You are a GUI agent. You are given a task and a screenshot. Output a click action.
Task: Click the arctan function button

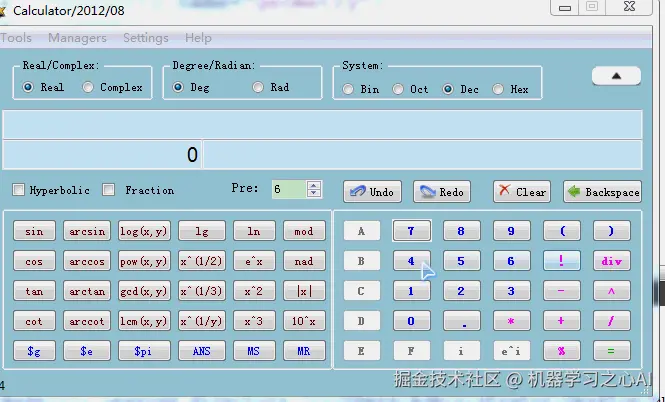(87, 291)
